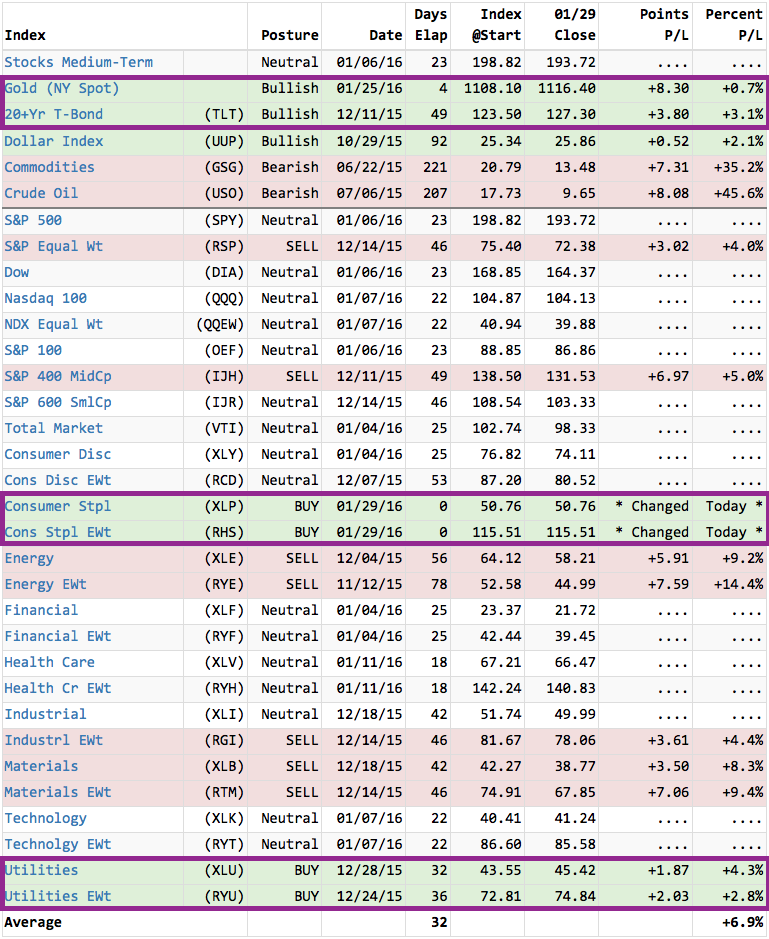Click the Average row label
This screenshot has height=939, width=769.
(x=33, y=922)
